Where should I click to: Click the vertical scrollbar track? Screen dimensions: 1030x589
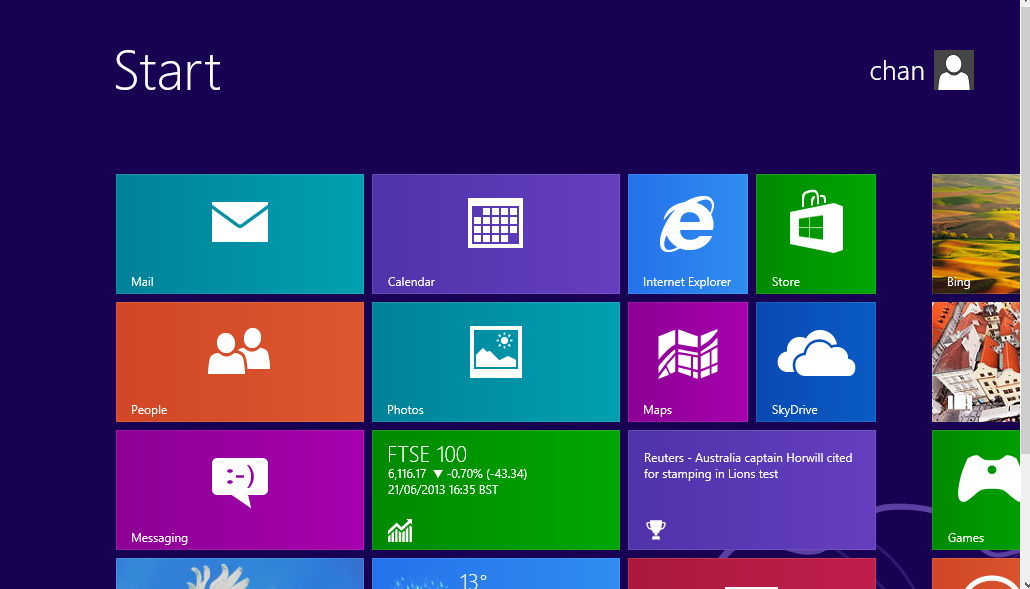tap(1025, 515)
